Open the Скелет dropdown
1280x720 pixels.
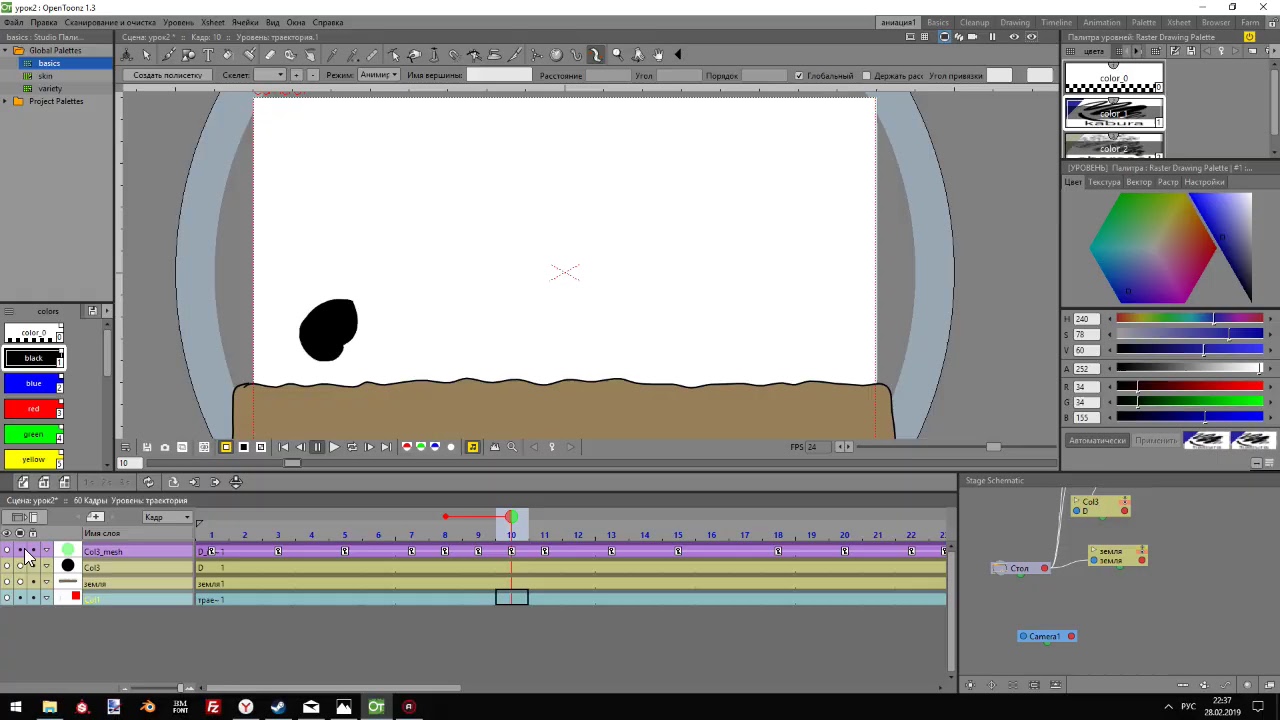(x=268, y=75)
